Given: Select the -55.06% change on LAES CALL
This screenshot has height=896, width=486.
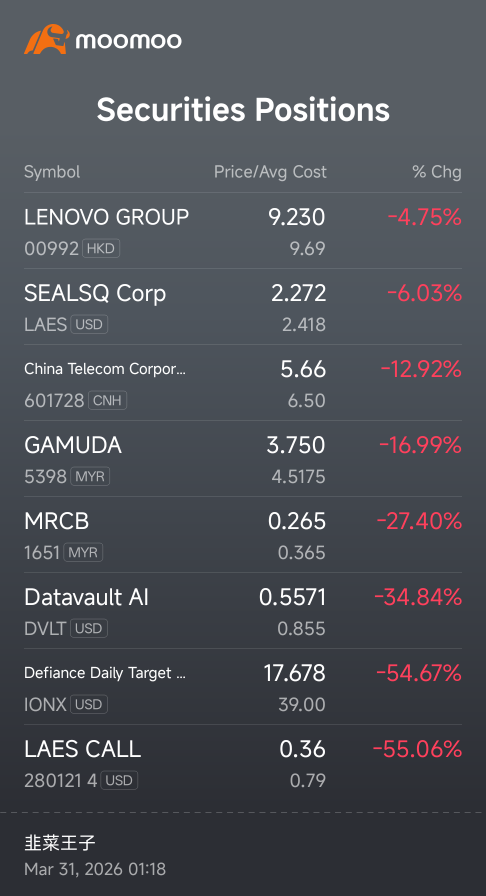Looking at the screenshot, I should [x=417, y=749].
